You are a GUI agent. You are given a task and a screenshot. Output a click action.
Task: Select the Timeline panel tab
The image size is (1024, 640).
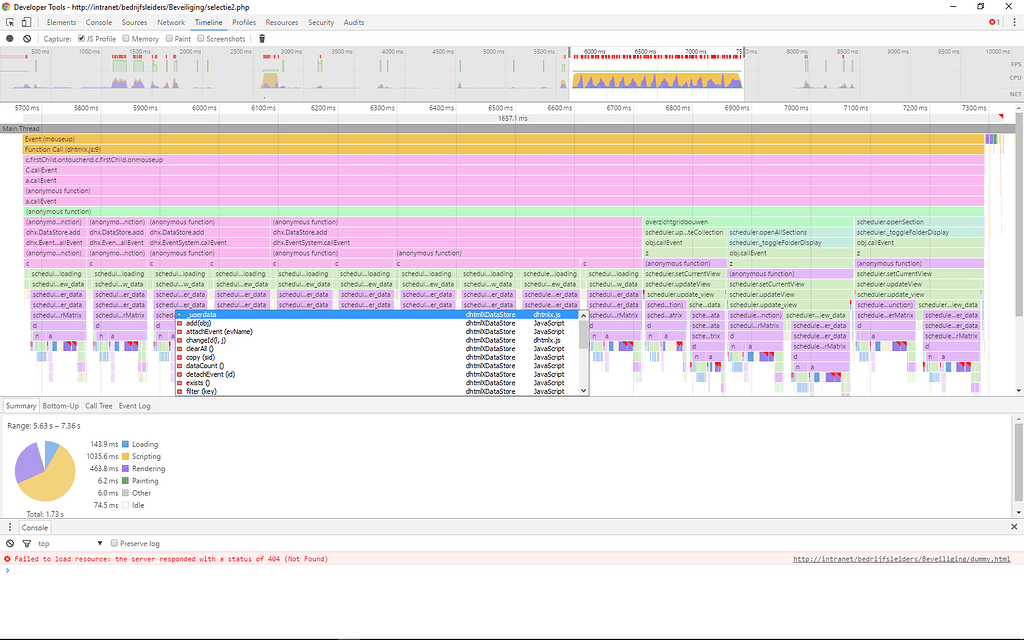coord(208,22)
